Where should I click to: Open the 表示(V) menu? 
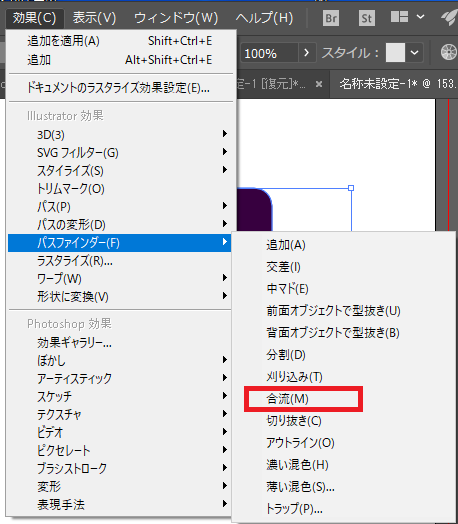point(95,18)
